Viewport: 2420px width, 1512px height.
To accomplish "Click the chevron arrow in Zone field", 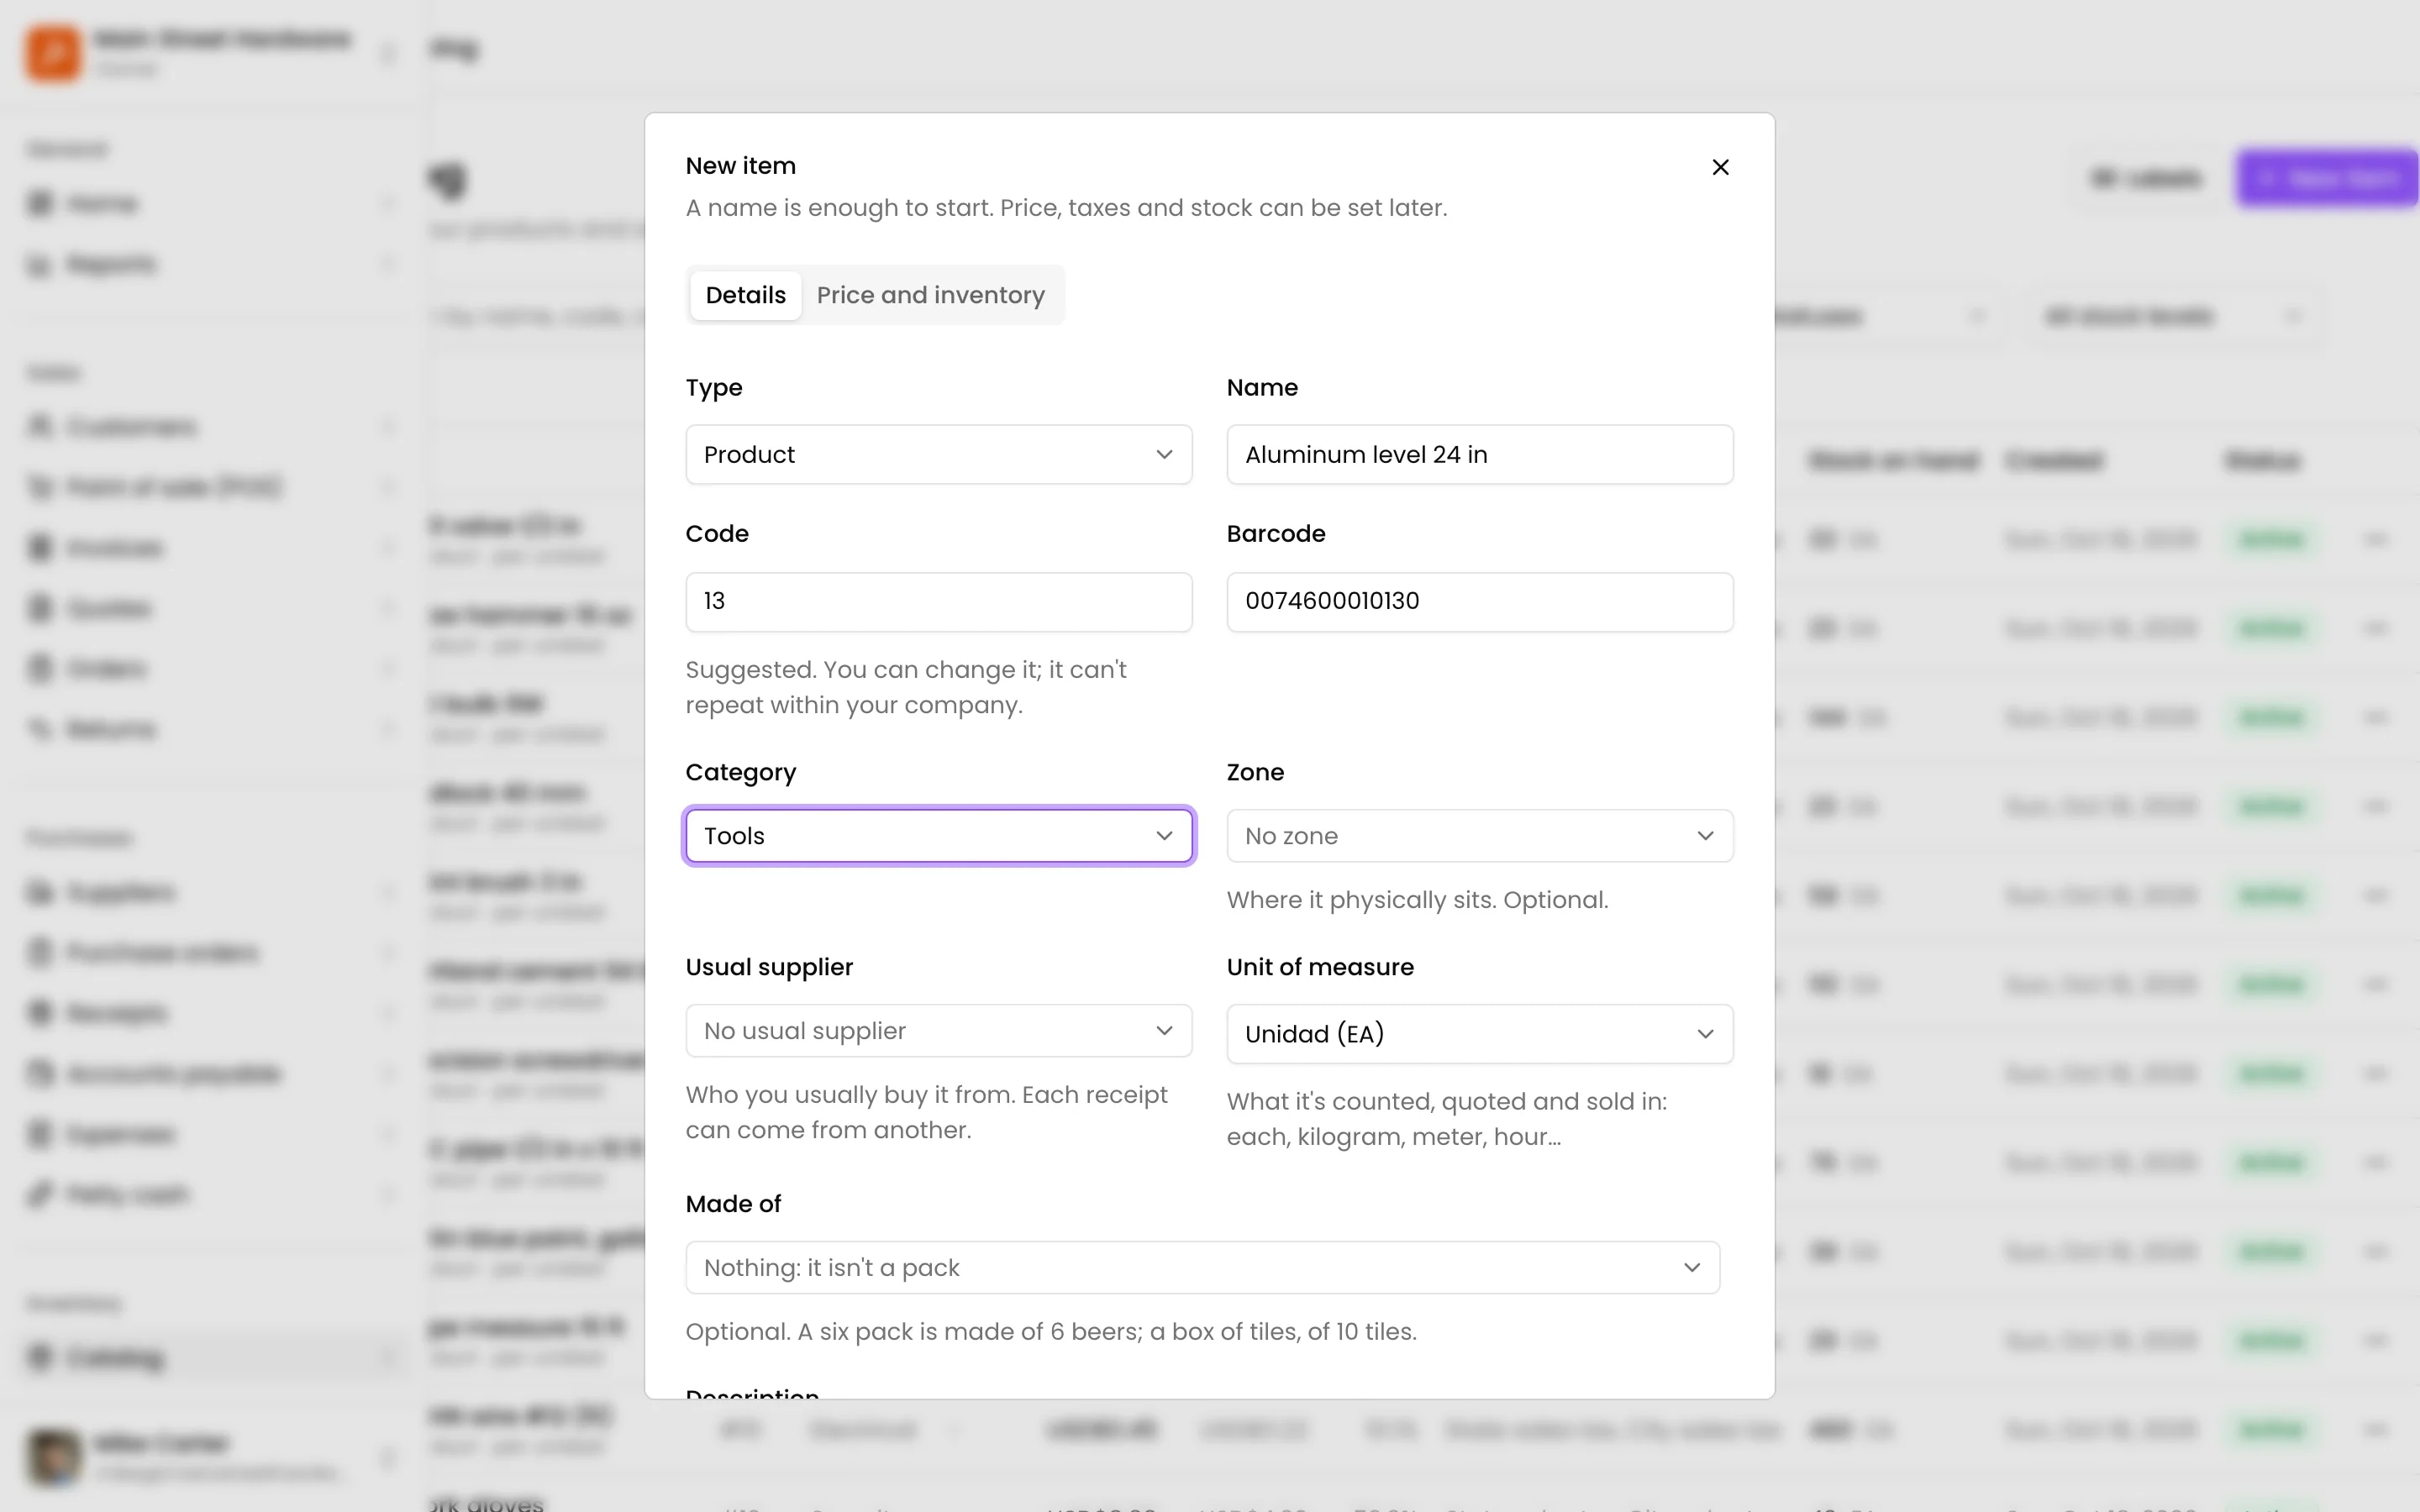I will tap(1705, 836).
